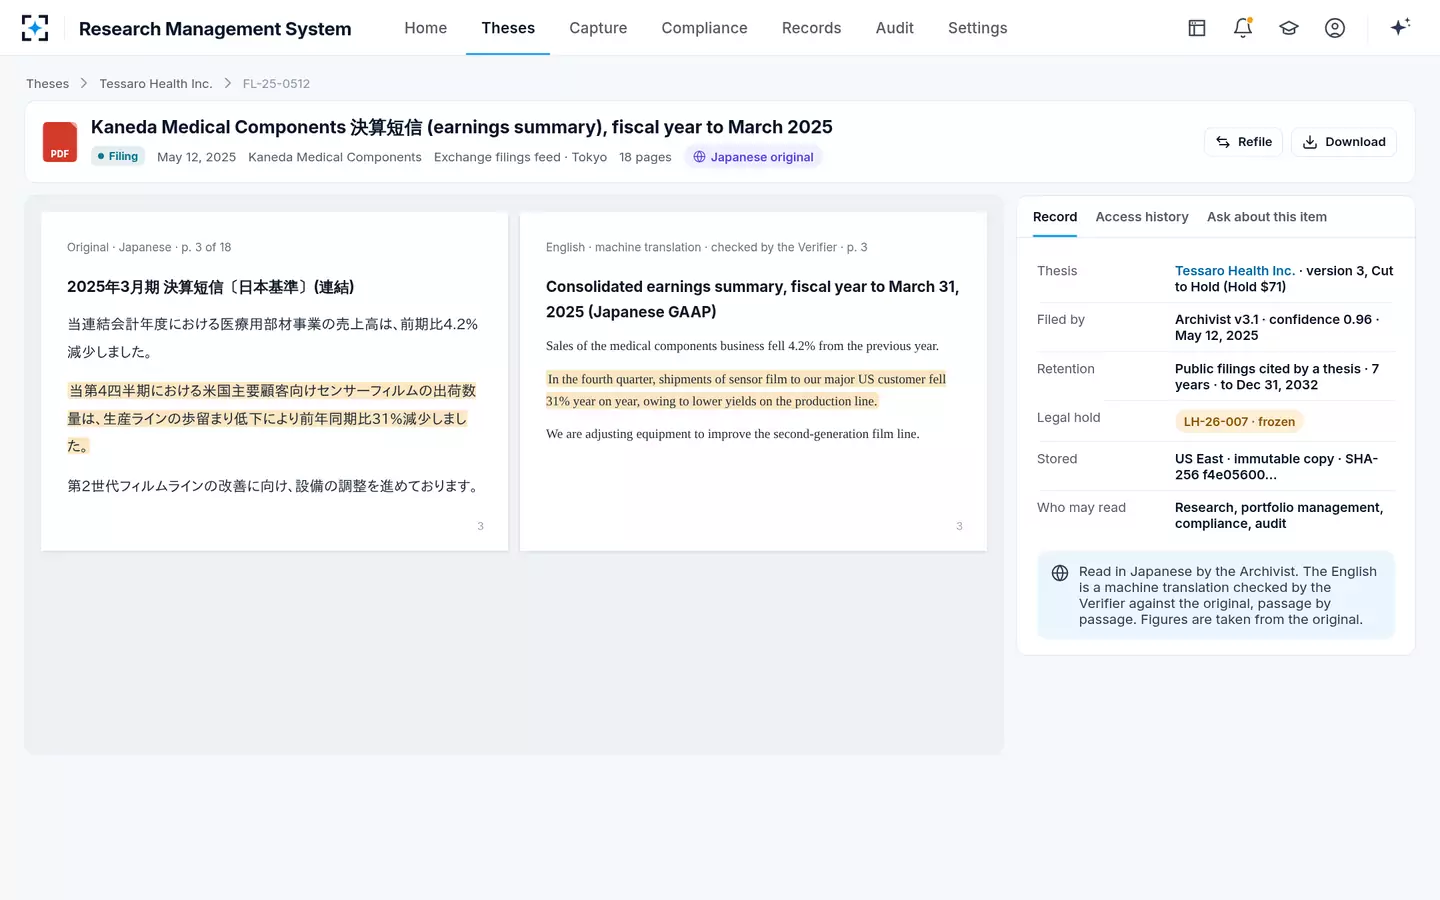Click the 'Consolidated earnings summary' English heading

point(752,299)
